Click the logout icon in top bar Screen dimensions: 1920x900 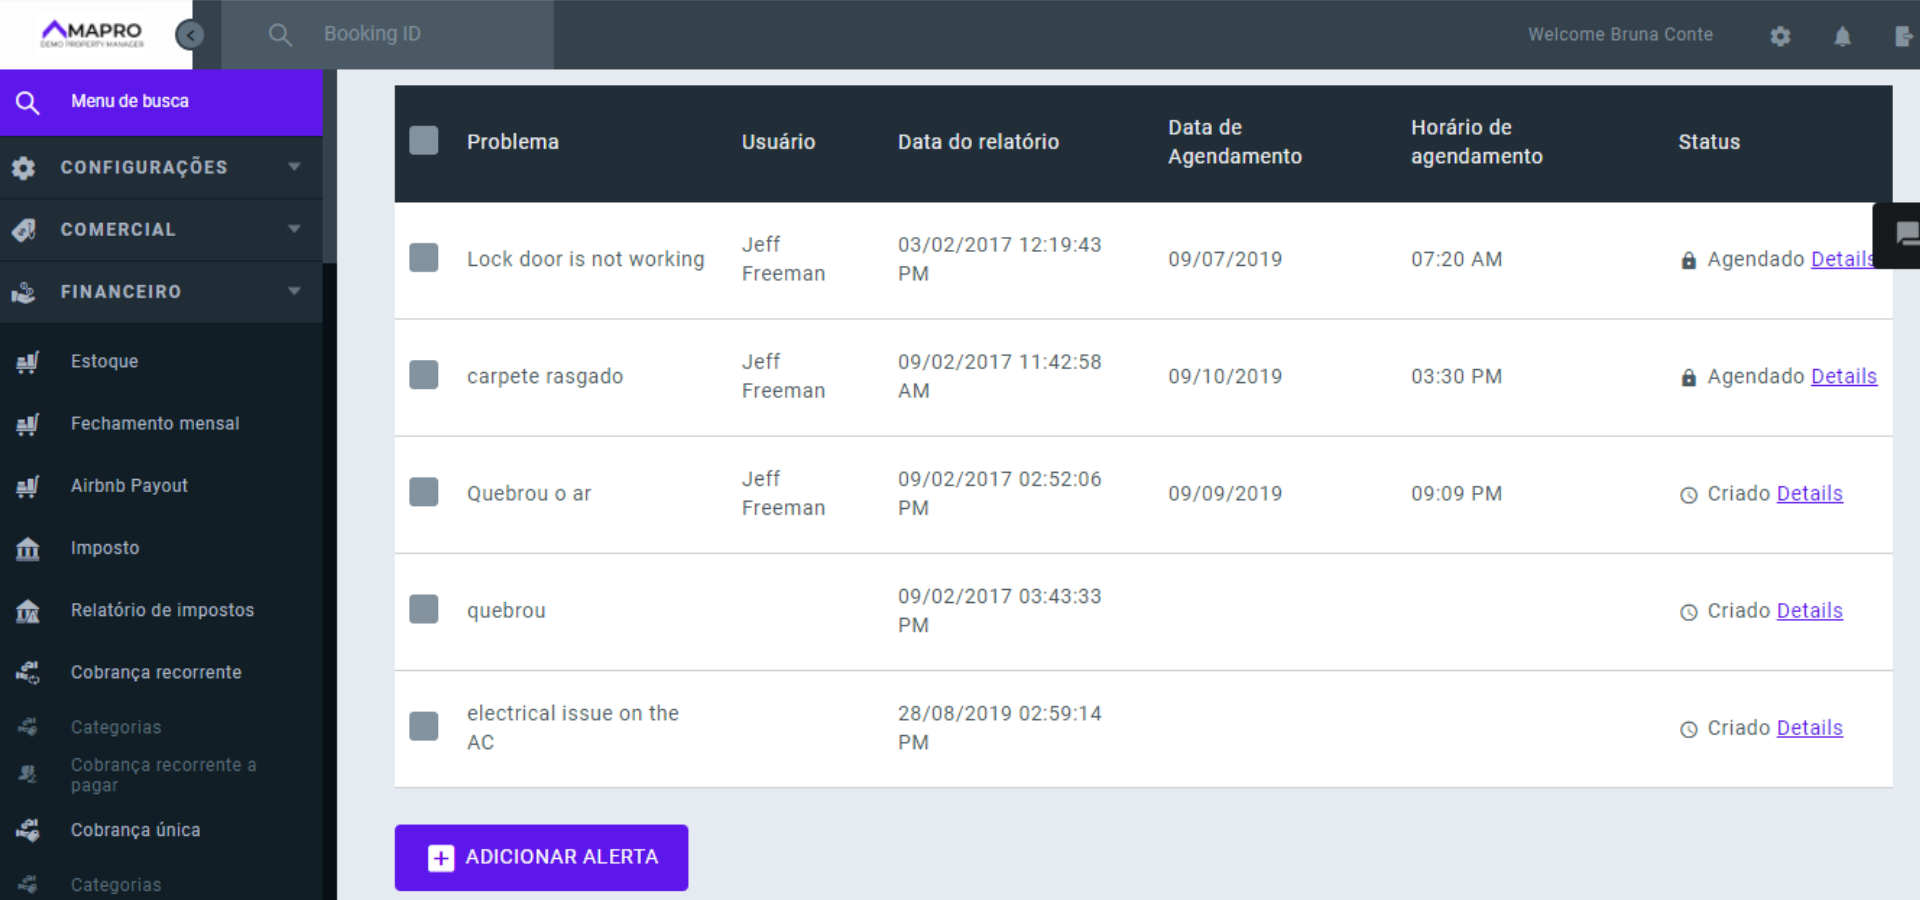(1903, 36)
